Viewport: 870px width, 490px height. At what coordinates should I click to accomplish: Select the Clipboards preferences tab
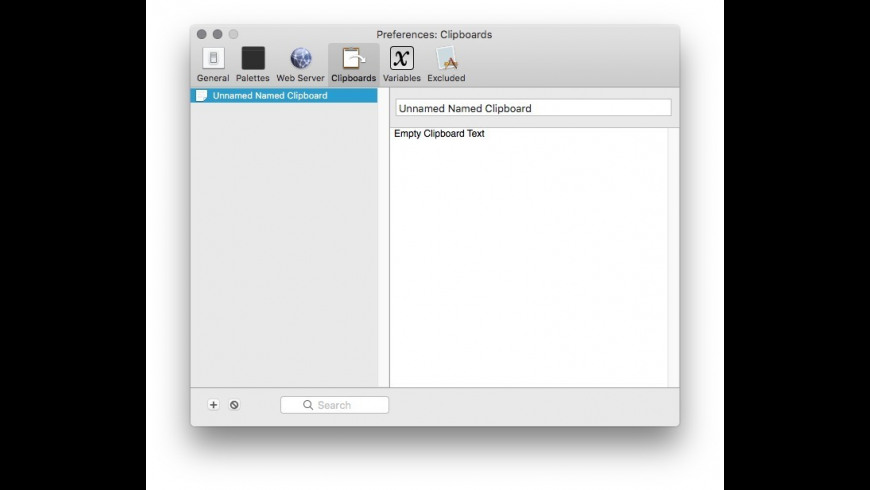click(x=353, y=64)
